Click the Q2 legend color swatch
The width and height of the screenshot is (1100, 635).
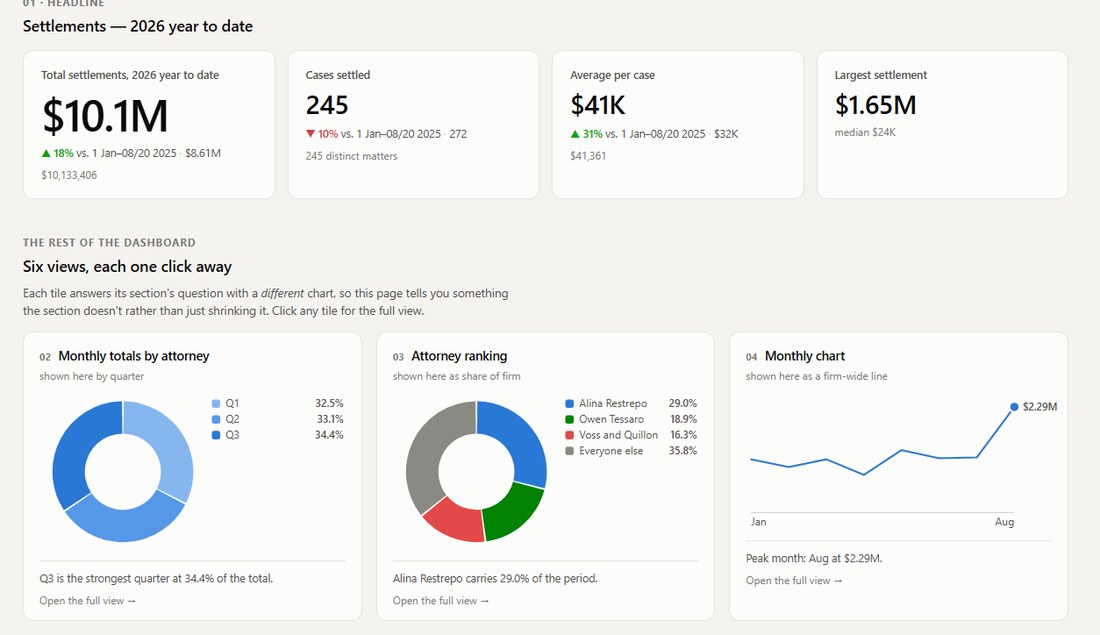(216, 420)
